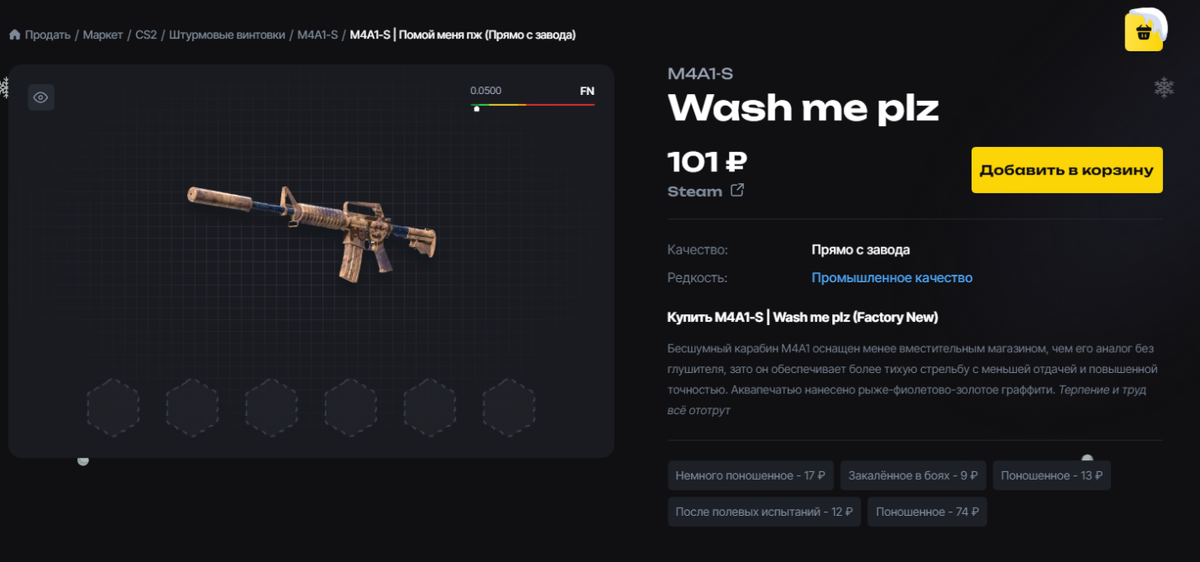The height and width of the screenshot is (562, 1200).
Task: Go to Продать in breadcrumb
Action: (47, 35)
